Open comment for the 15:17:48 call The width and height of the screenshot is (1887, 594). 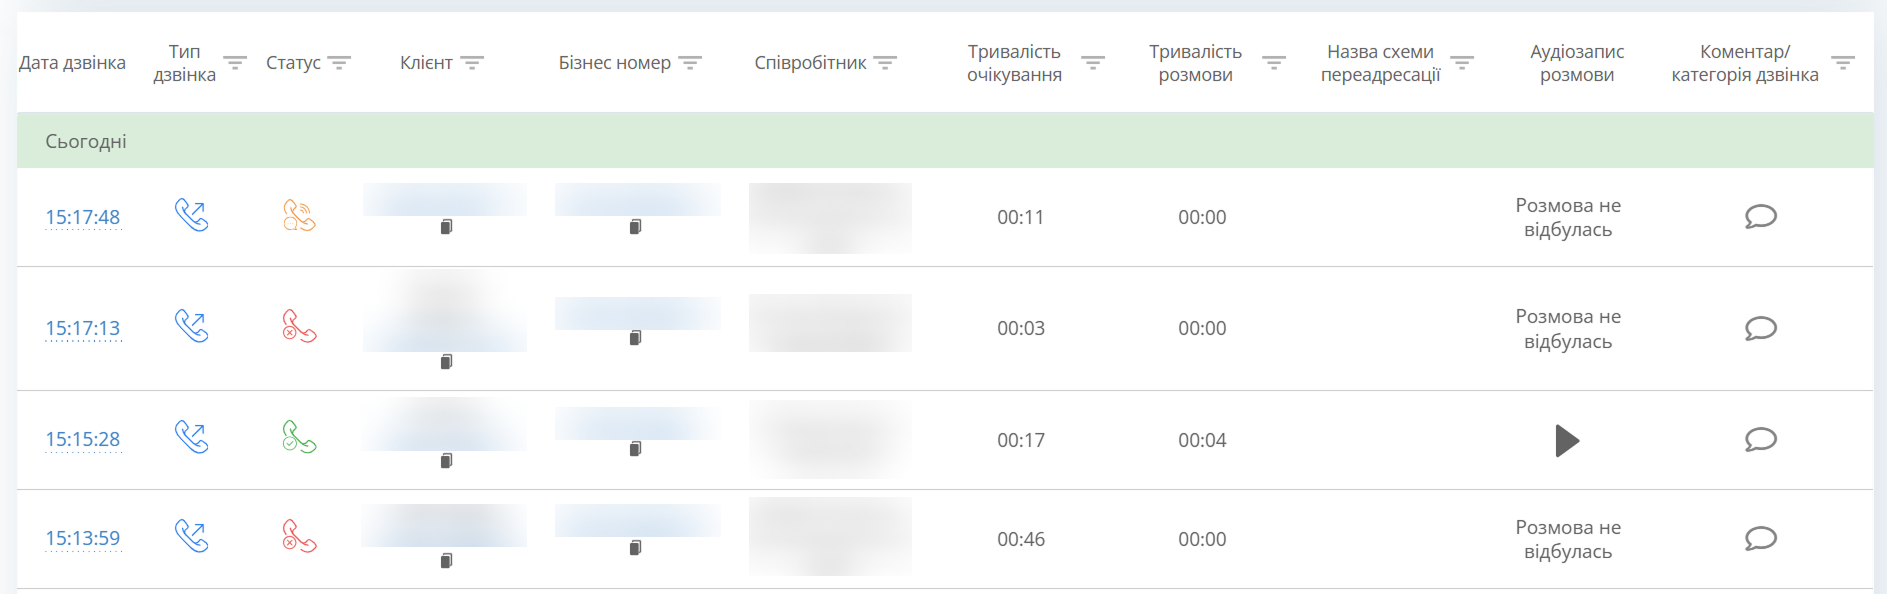(1760, 216)
